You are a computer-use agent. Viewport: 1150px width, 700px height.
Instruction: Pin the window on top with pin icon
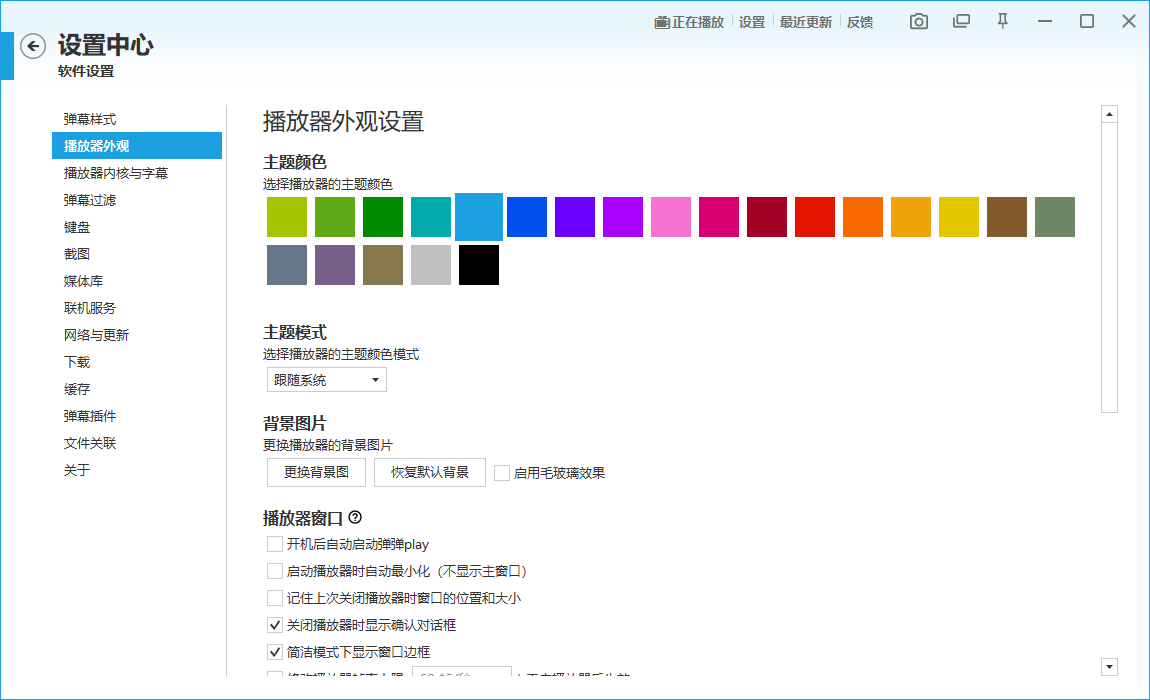[x=1003, y=21]
